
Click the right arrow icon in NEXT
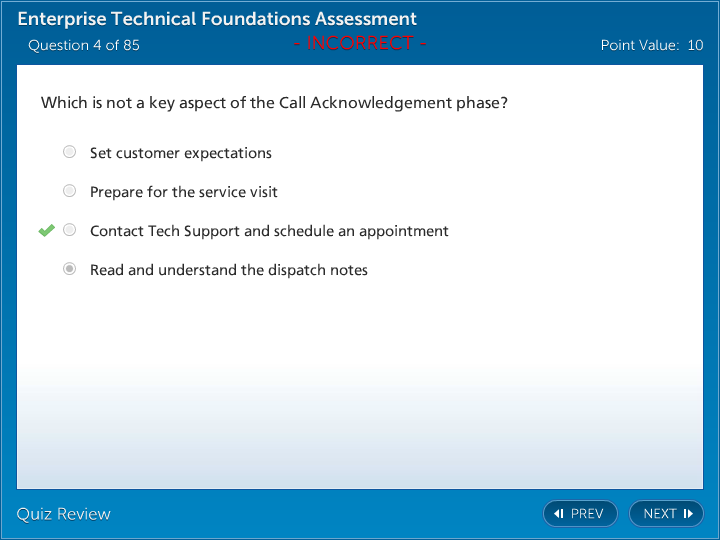coord(688,514)
